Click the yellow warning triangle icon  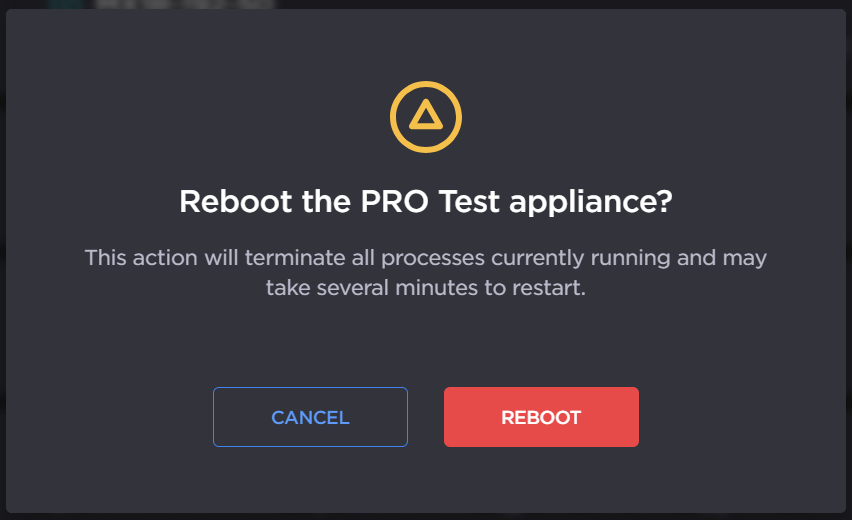[x=426, y=116]
